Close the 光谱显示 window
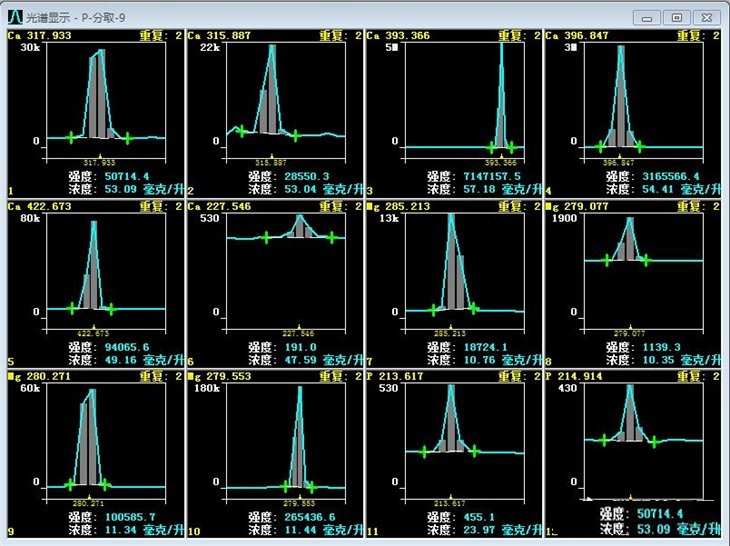This screenshot has width=730, height=546. tap(707, 18)
